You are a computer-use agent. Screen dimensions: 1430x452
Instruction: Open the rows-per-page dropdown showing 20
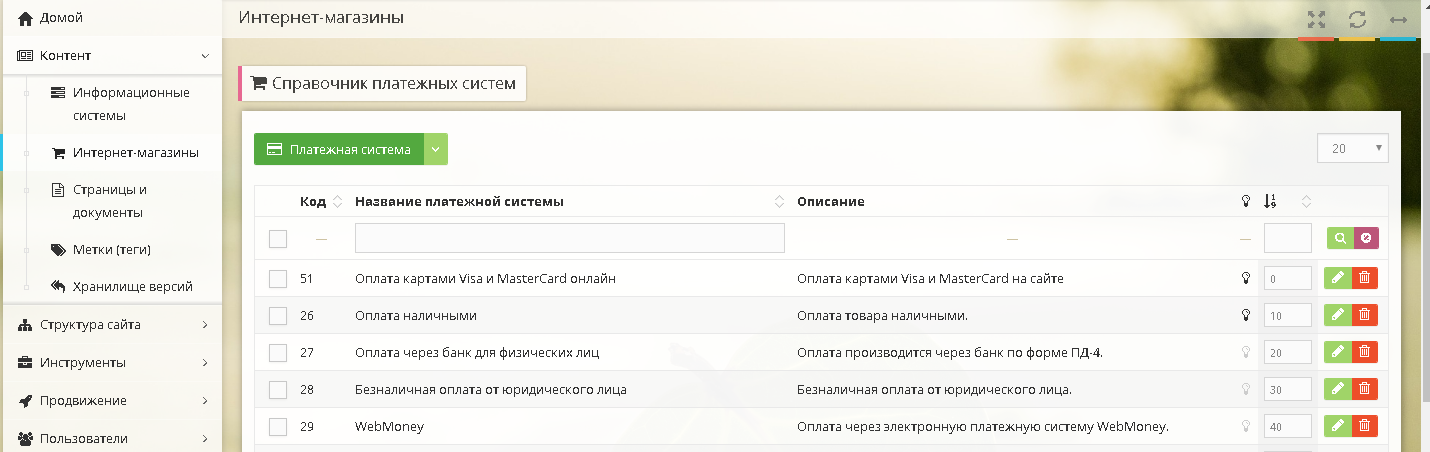click(x=1353, y=148)
